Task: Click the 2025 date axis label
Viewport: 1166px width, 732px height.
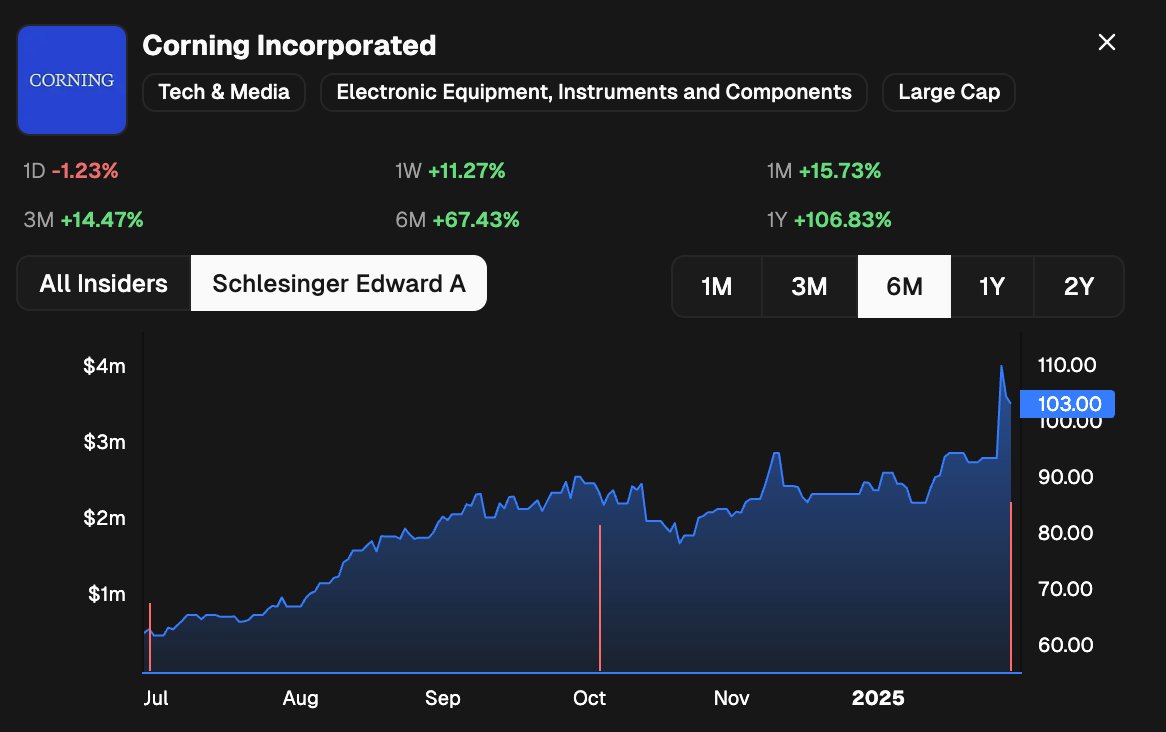Action: click(x=878, y=699)
